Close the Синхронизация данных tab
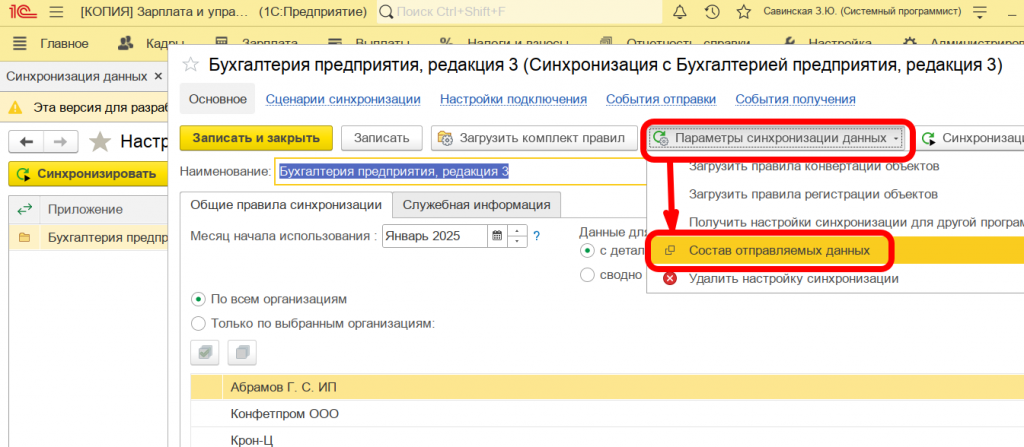This screenshot has height=447, width=1024. pyautogui.click(x=157, y=76)
